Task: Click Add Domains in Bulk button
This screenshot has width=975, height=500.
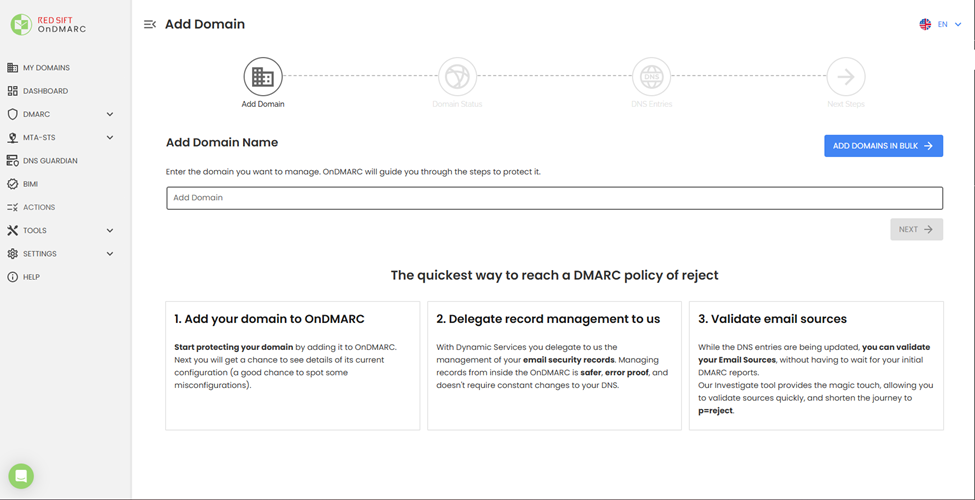Action: [x=884, y=146]
